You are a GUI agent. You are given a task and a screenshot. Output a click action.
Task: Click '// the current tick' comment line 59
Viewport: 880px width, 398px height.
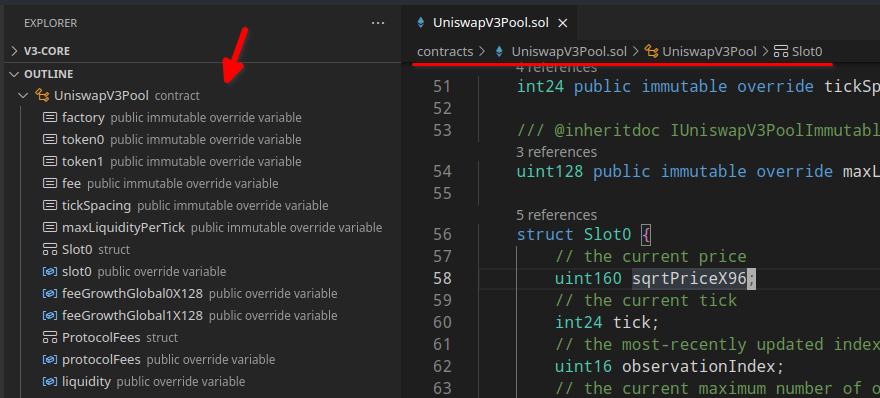tap(645, 300)
